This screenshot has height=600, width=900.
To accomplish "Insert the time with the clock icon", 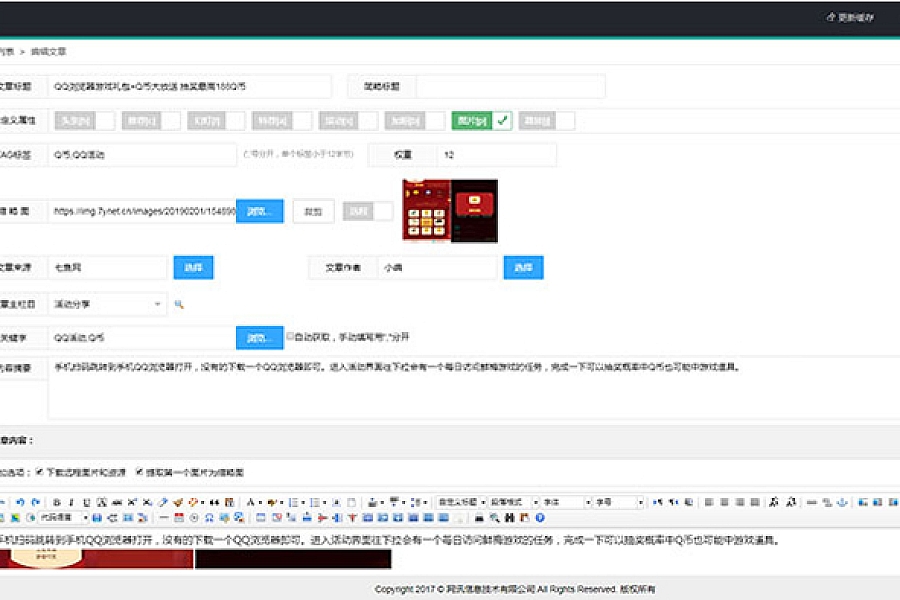I will pyautogui.click(x=194, y=518).
